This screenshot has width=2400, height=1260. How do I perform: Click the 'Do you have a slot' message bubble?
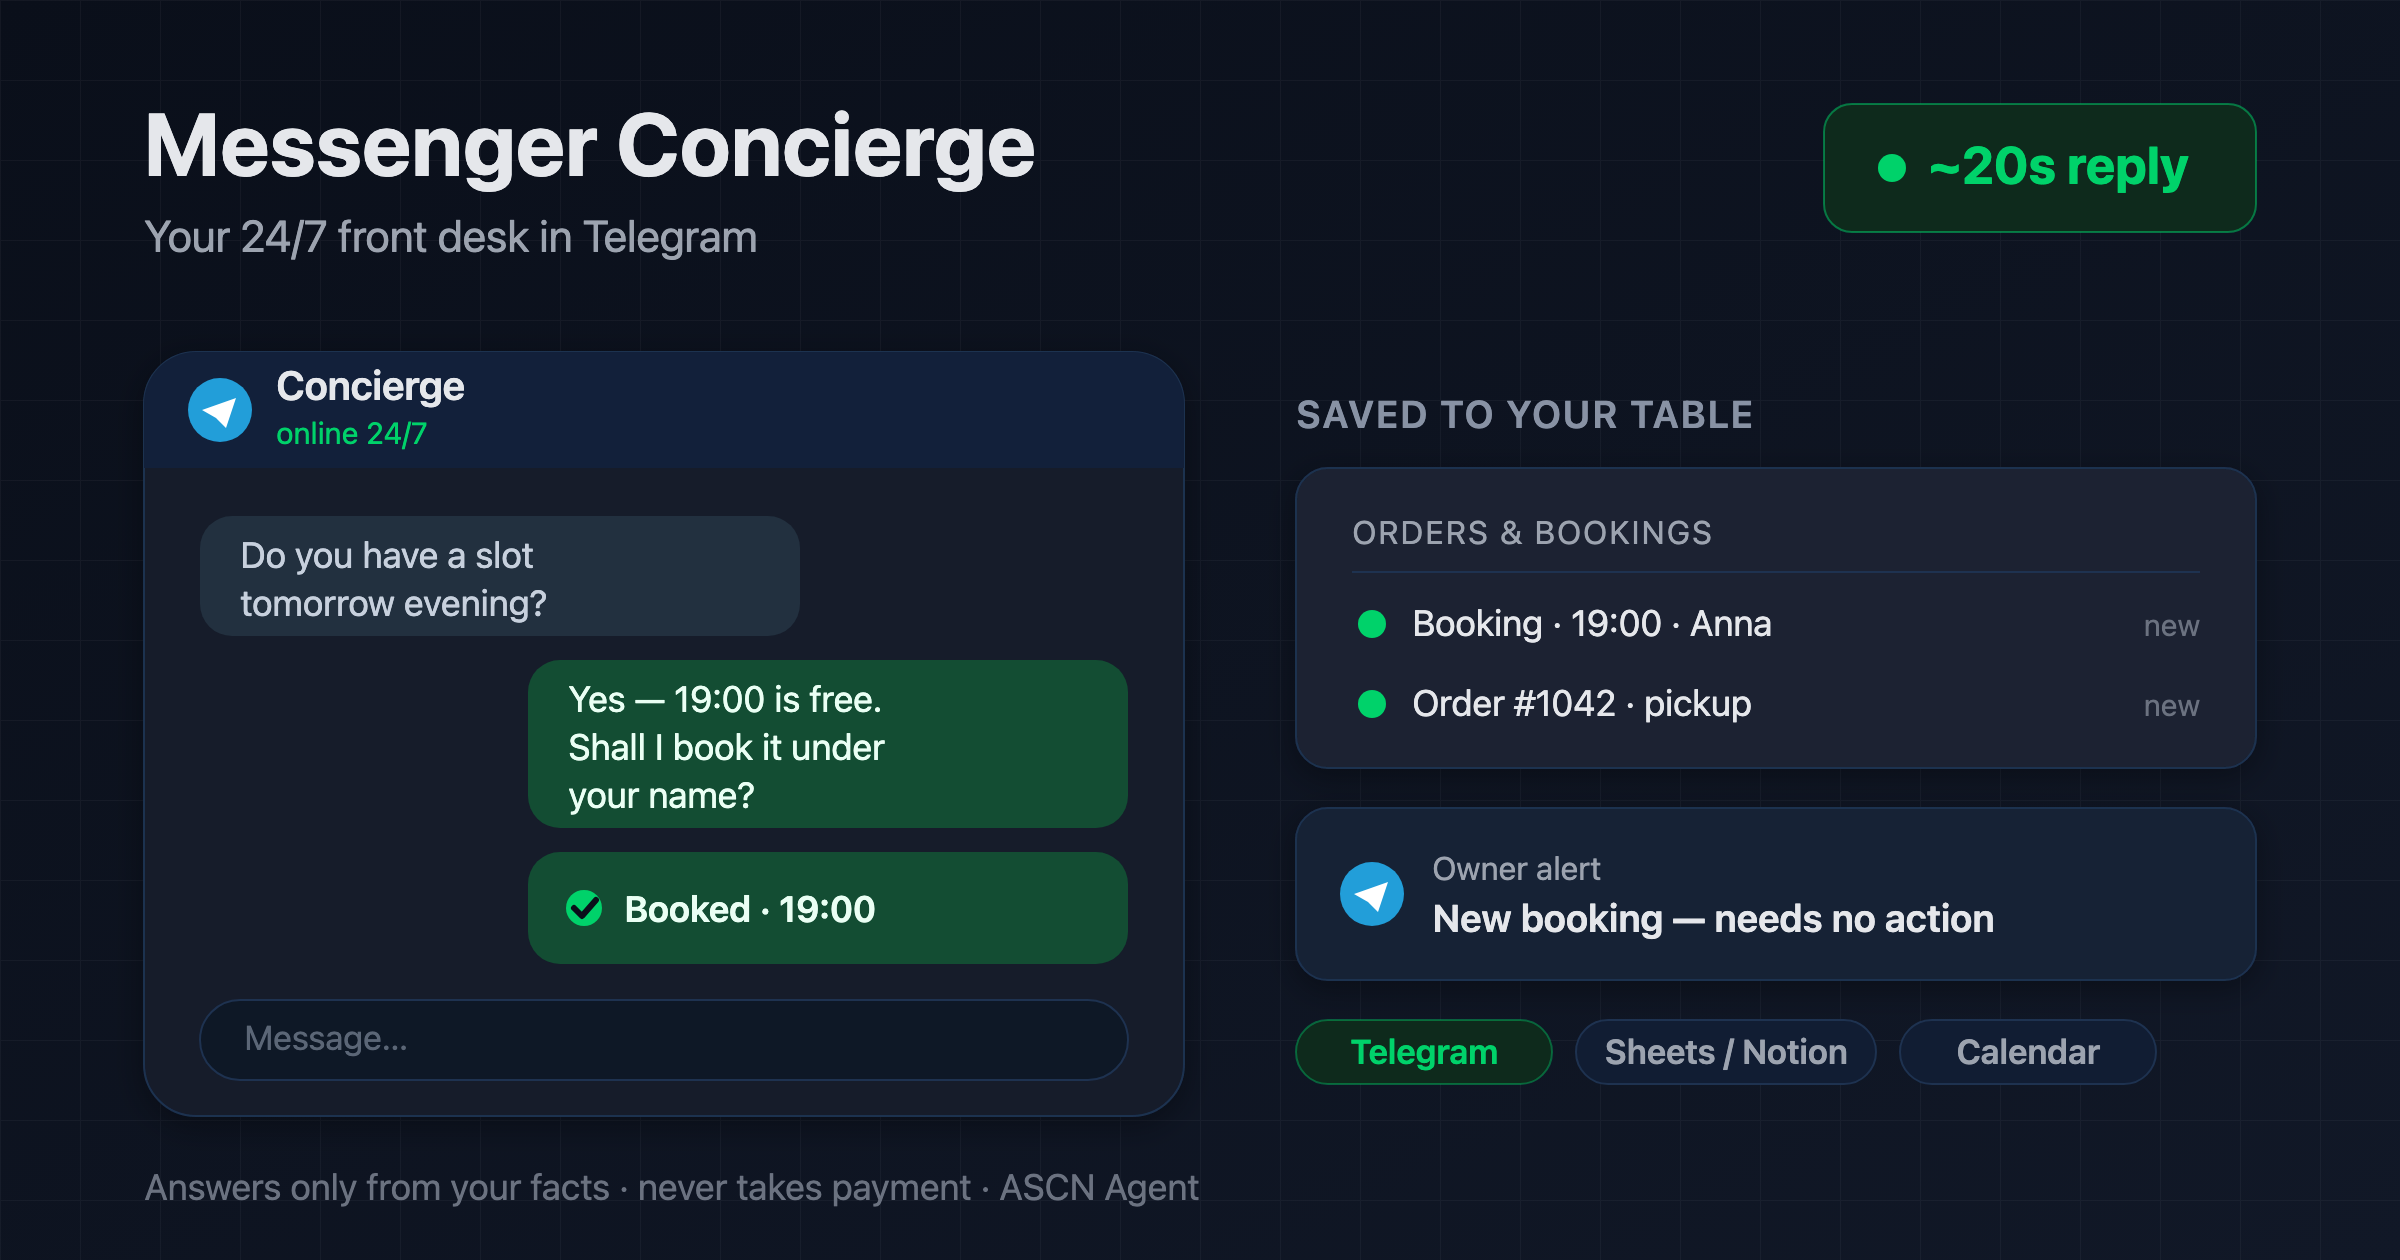[x=500, y=576]
